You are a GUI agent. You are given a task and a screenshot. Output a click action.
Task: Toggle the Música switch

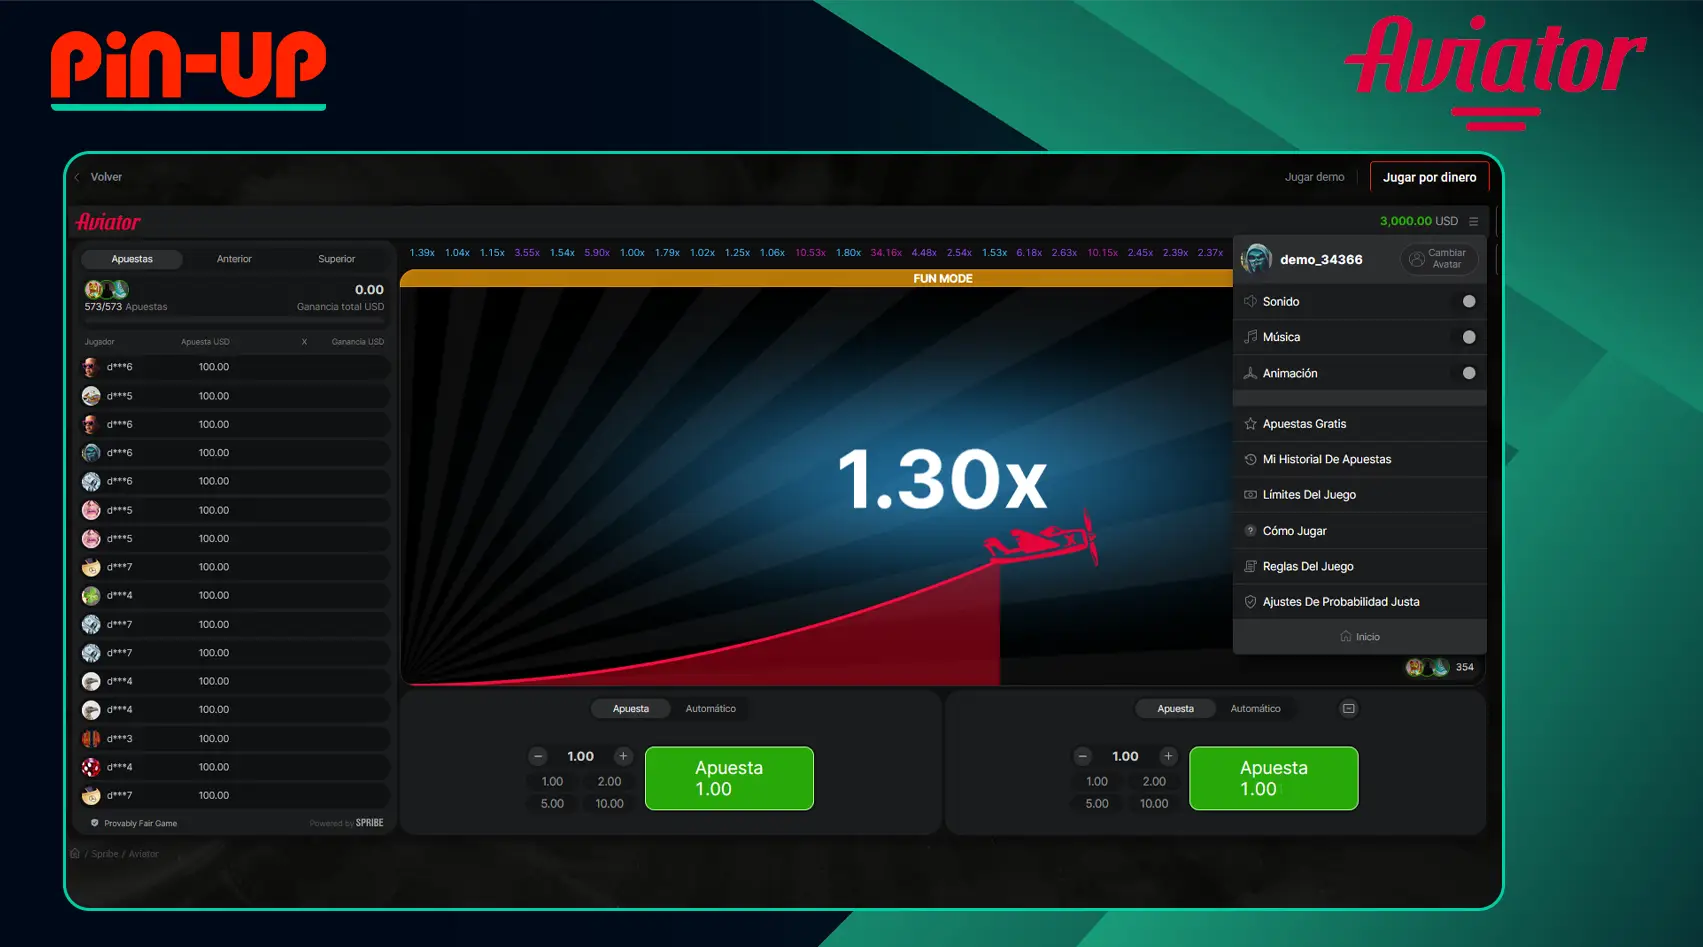[x=1467, y=337]
